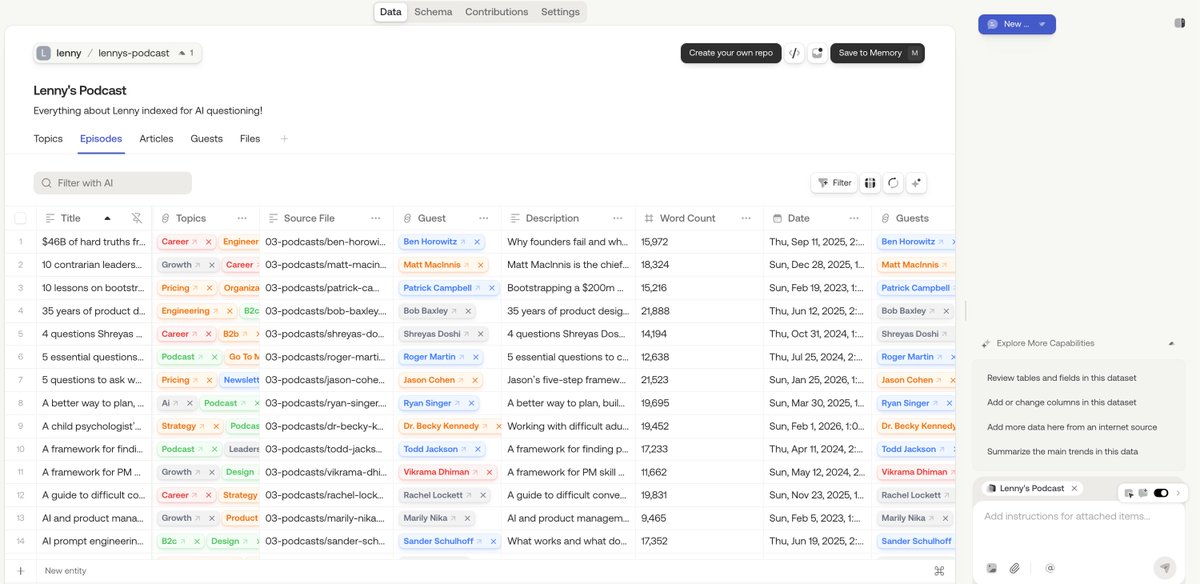Click the @ mention icon in chat box

[x=1050, y=568]
